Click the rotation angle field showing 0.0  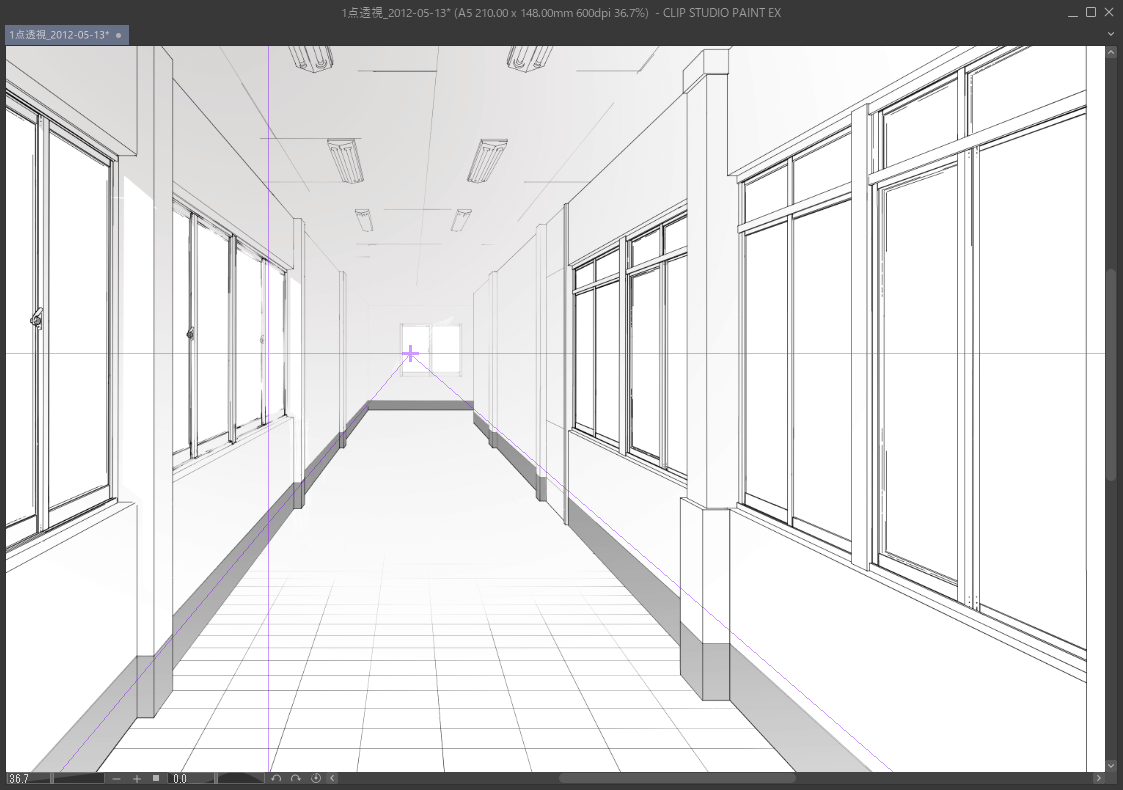190,778
